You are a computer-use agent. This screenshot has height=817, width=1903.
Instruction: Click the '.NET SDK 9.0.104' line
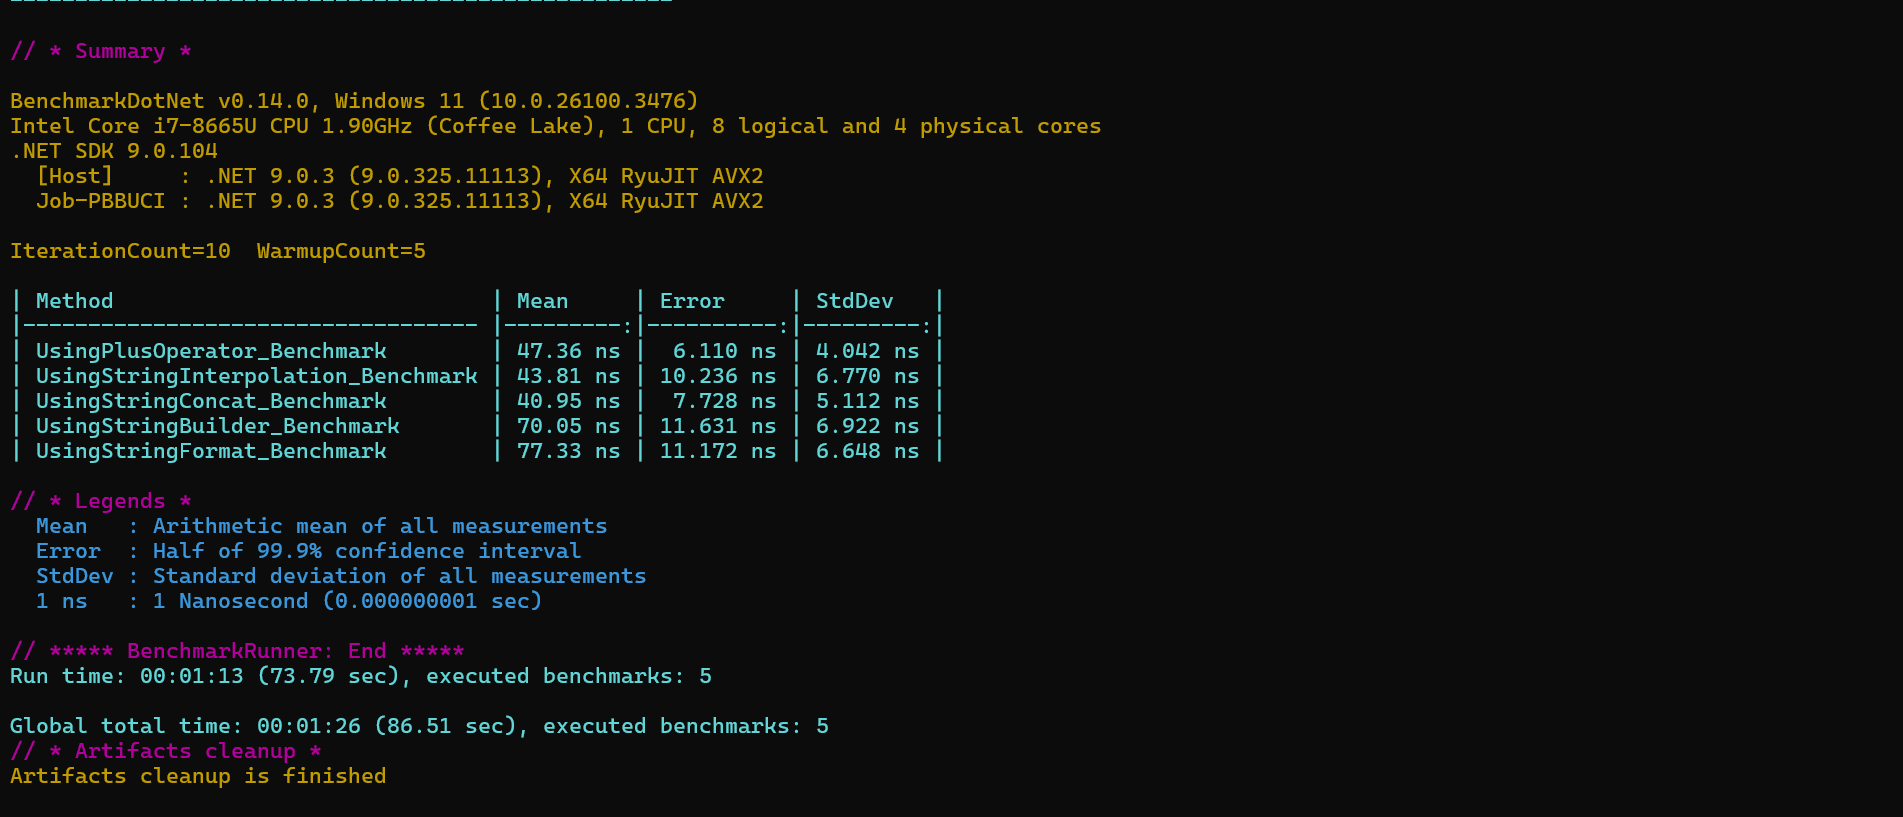pos(114,151)
